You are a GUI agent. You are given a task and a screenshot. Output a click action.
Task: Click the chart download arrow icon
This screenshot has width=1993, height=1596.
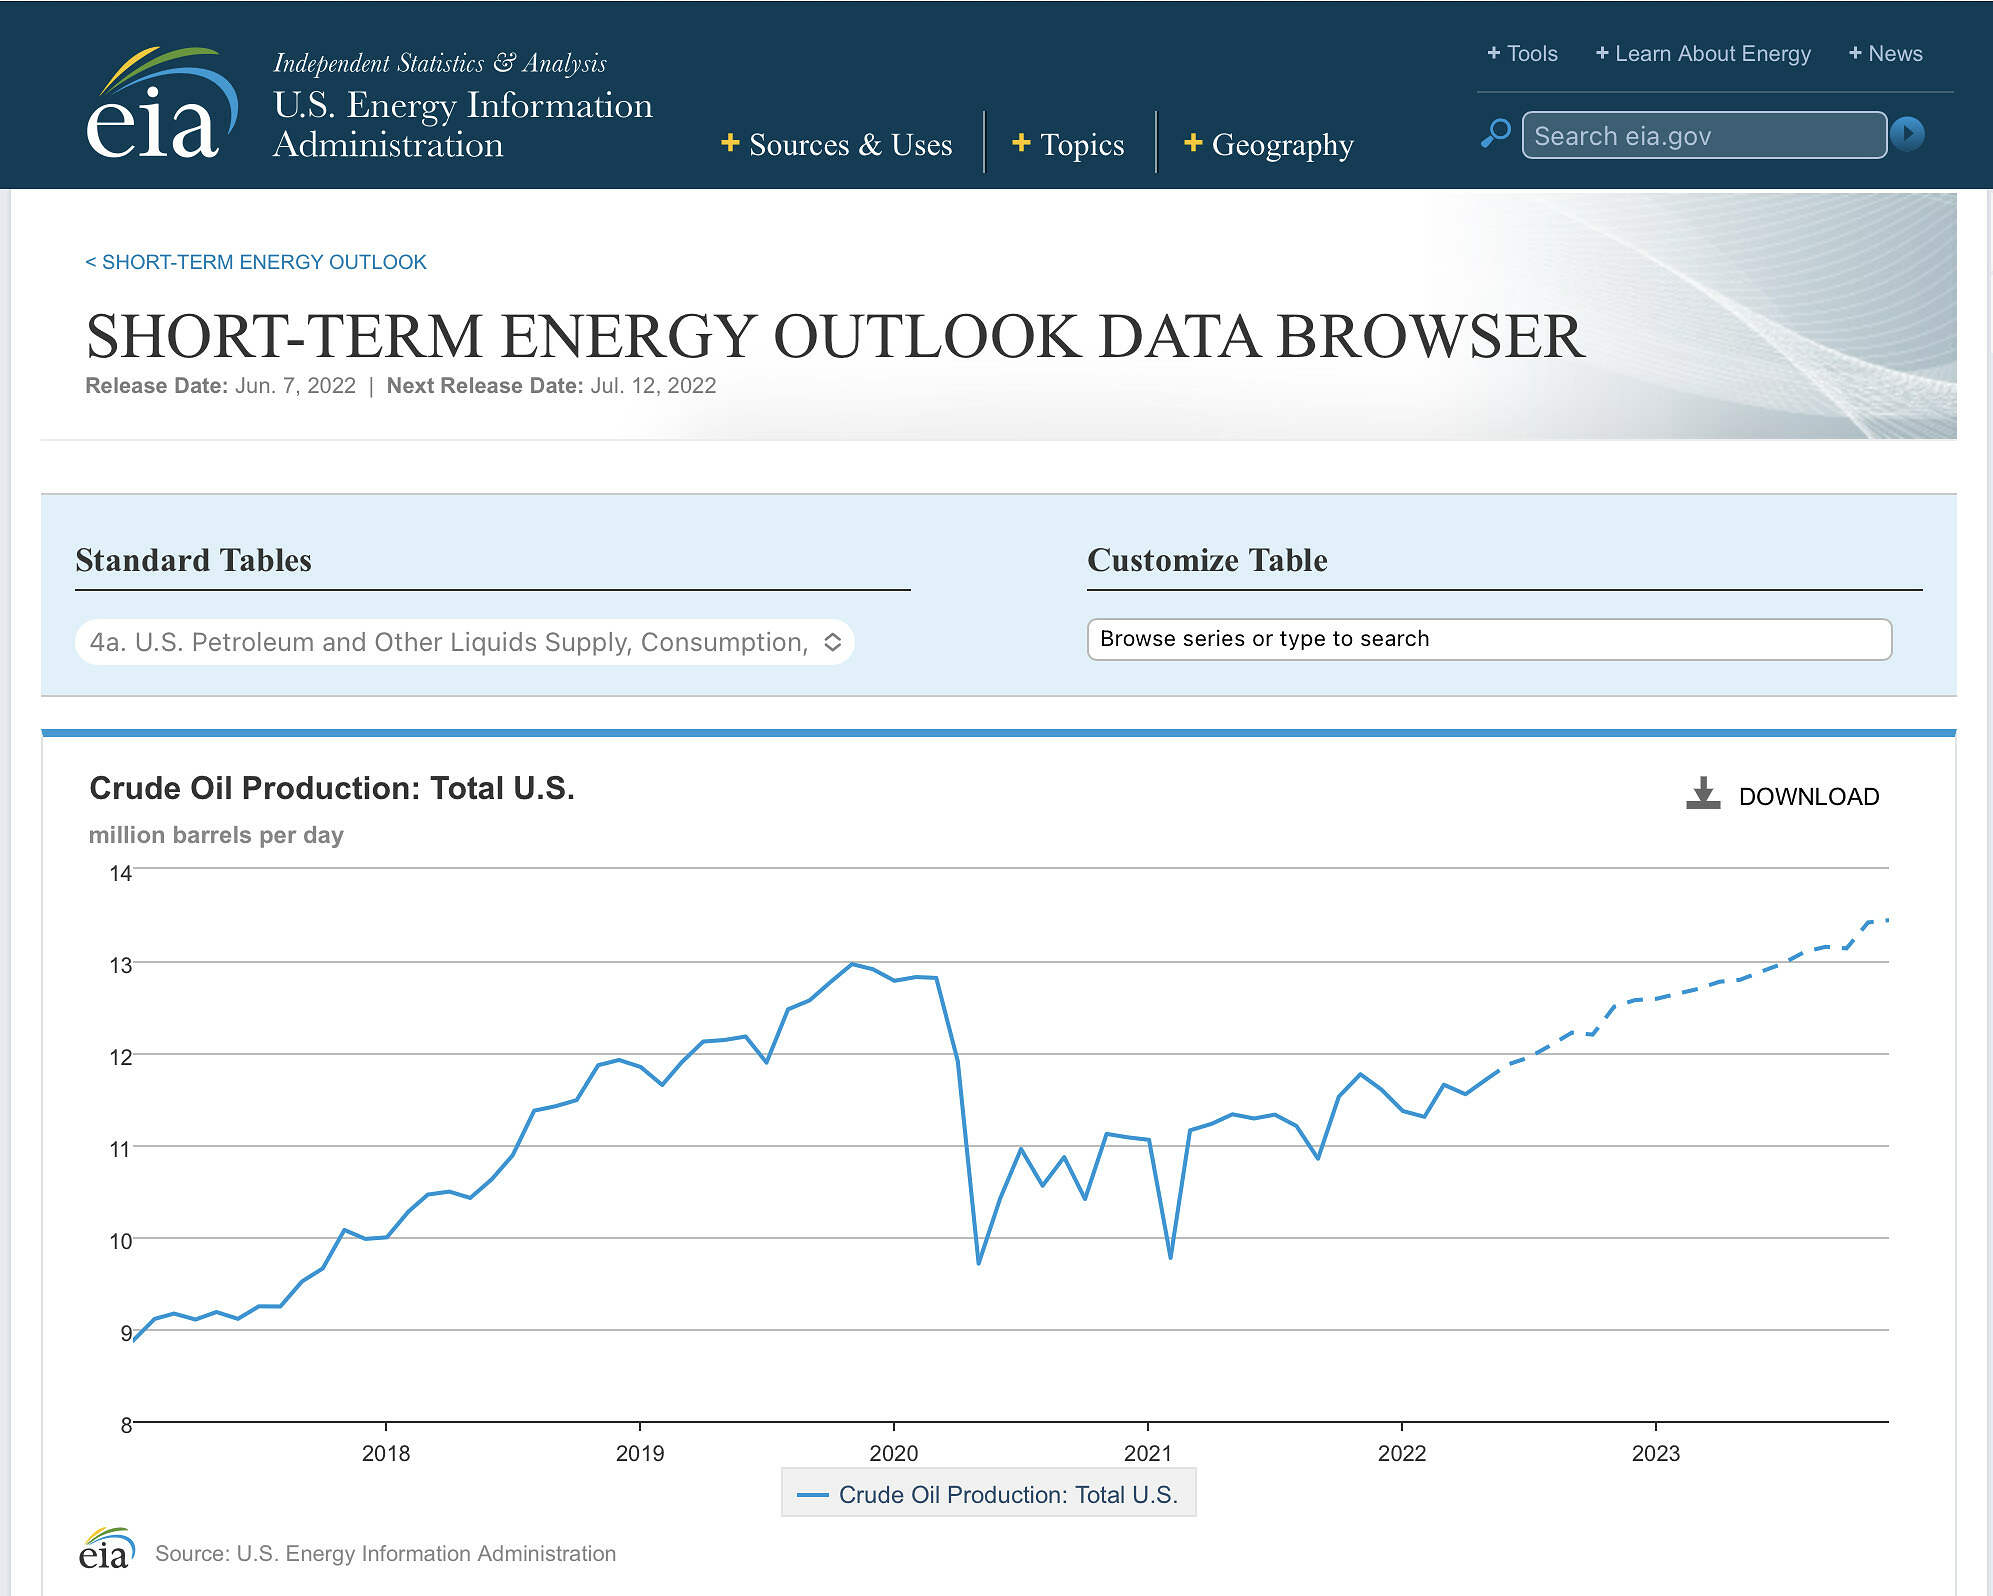1702,794
